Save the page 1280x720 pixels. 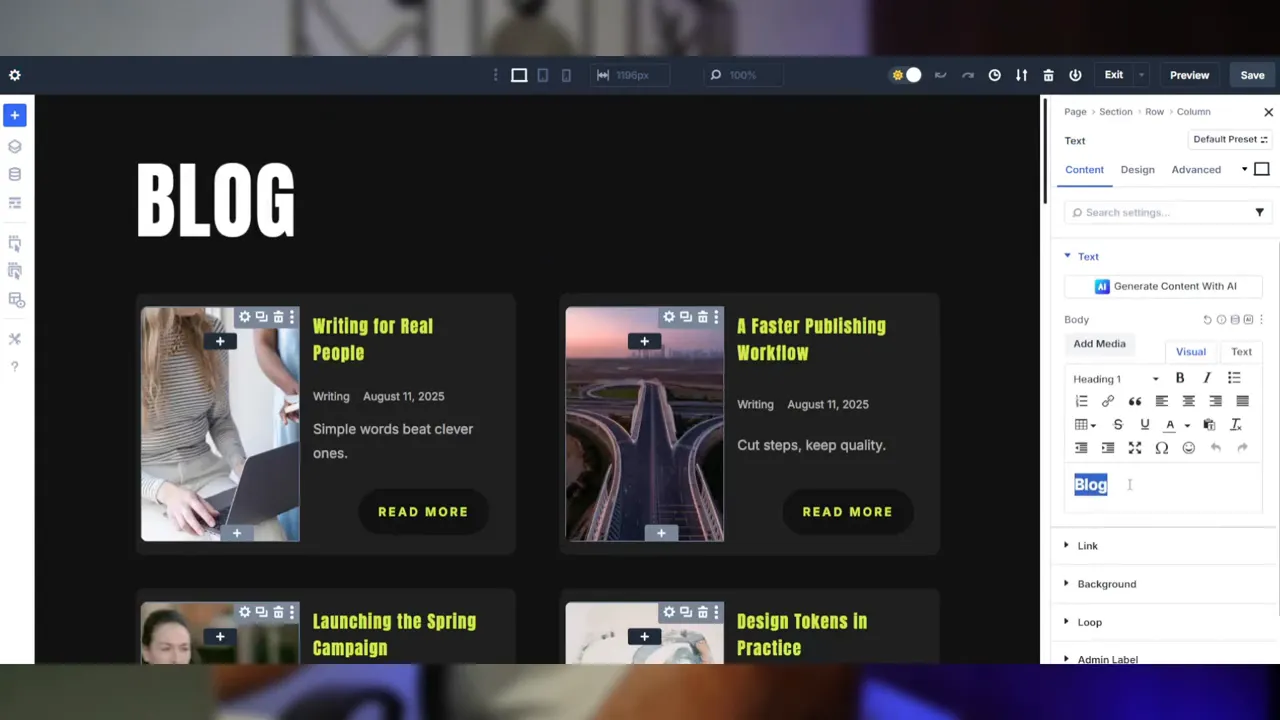click(x=1253, y=75)
